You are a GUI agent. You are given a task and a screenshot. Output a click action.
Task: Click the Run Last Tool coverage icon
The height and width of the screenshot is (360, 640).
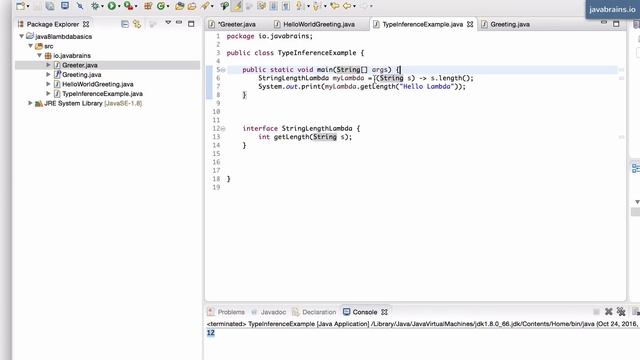coord(128,6)
